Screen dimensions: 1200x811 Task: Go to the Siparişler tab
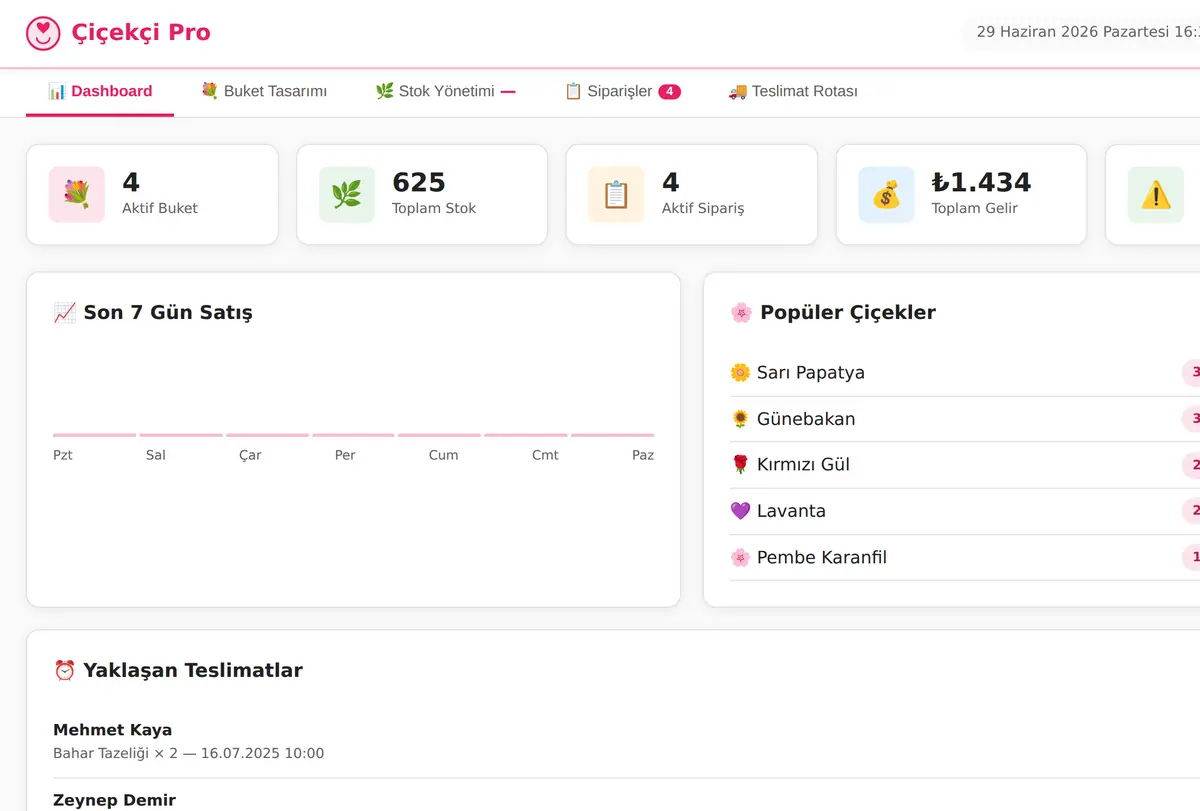[622, 91]
